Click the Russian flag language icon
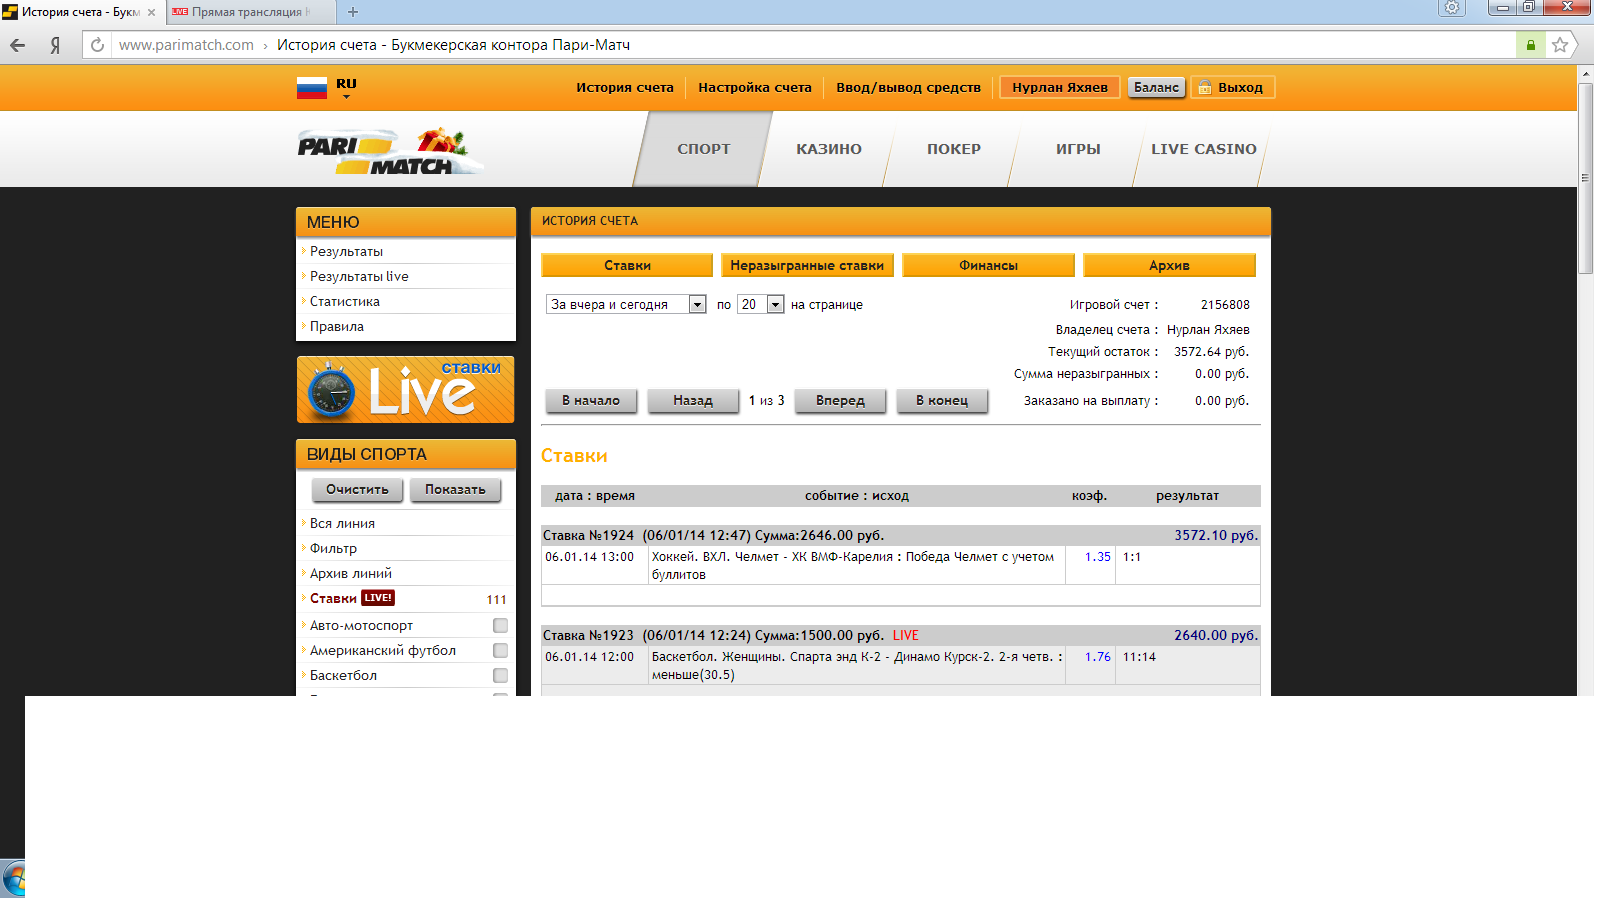 (x=311, y=88)
